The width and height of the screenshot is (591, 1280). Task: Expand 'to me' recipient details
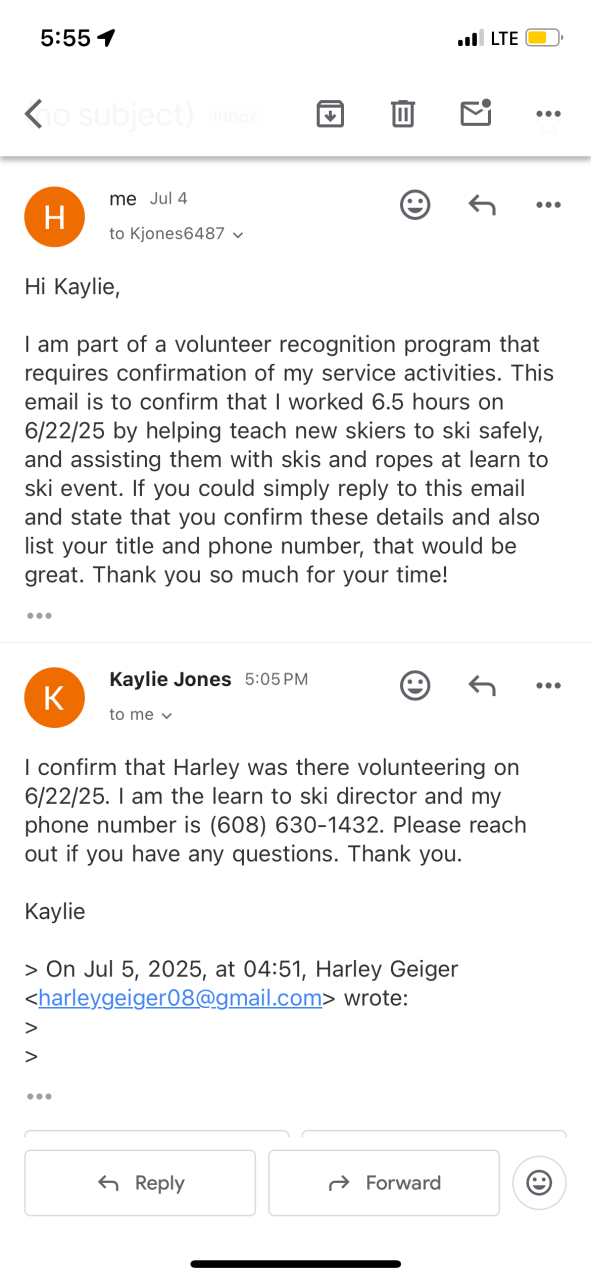coord(141,714)
